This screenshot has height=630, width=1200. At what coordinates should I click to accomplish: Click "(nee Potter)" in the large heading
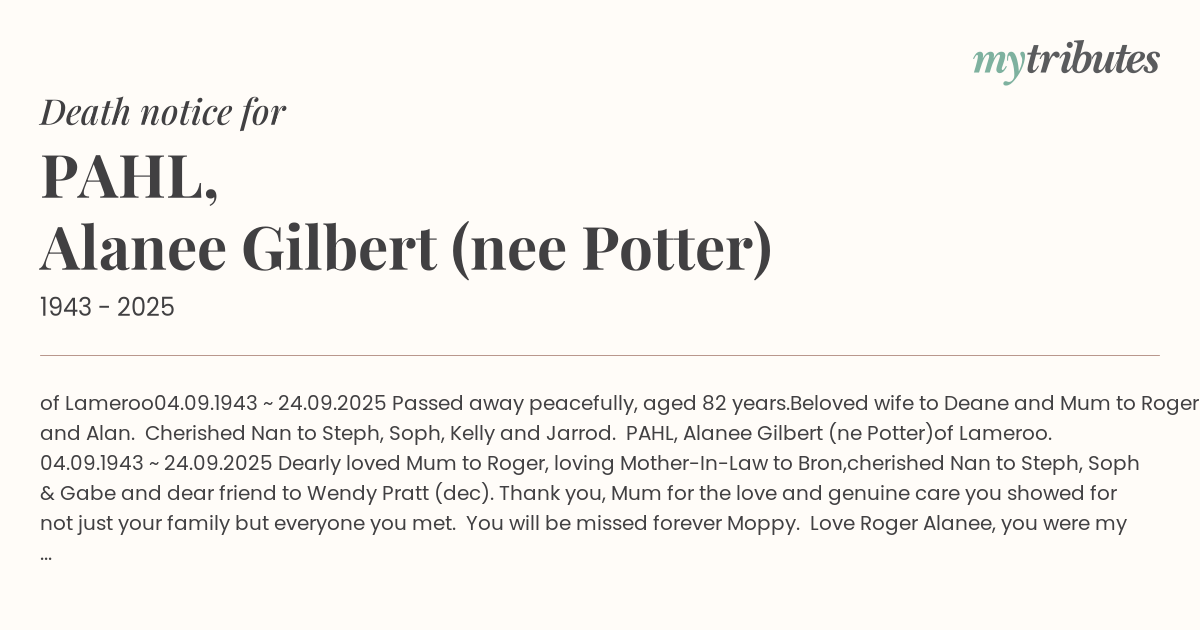tap(611, 248)
